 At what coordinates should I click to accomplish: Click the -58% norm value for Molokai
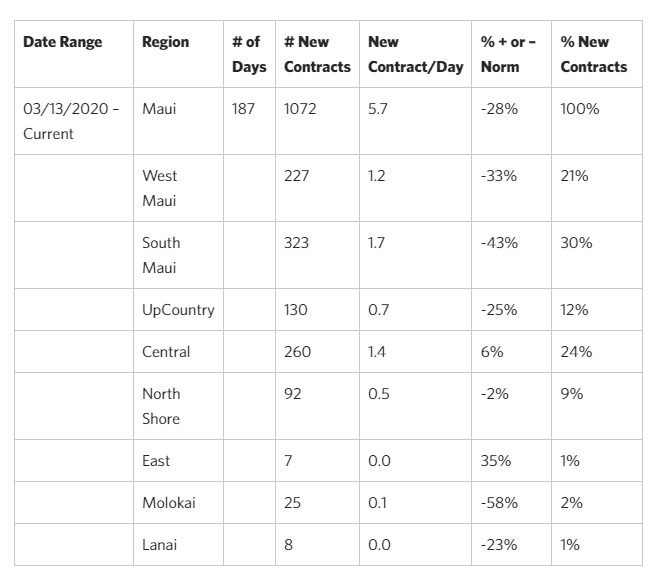coord(499,503)
